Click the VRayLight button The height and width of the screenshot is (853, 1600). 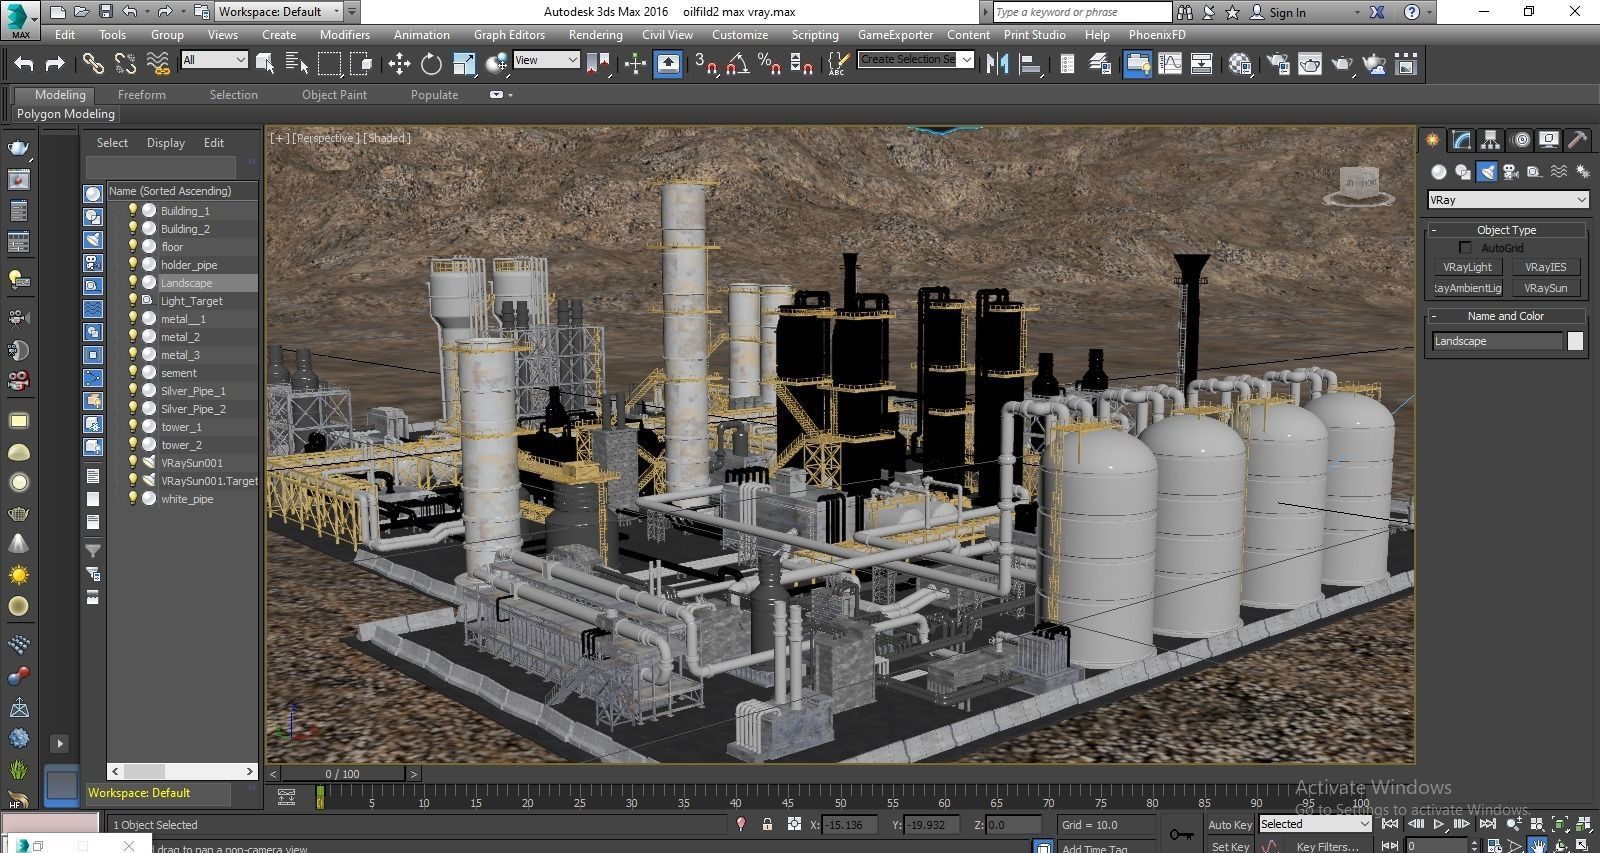[x=1467, y=267]
